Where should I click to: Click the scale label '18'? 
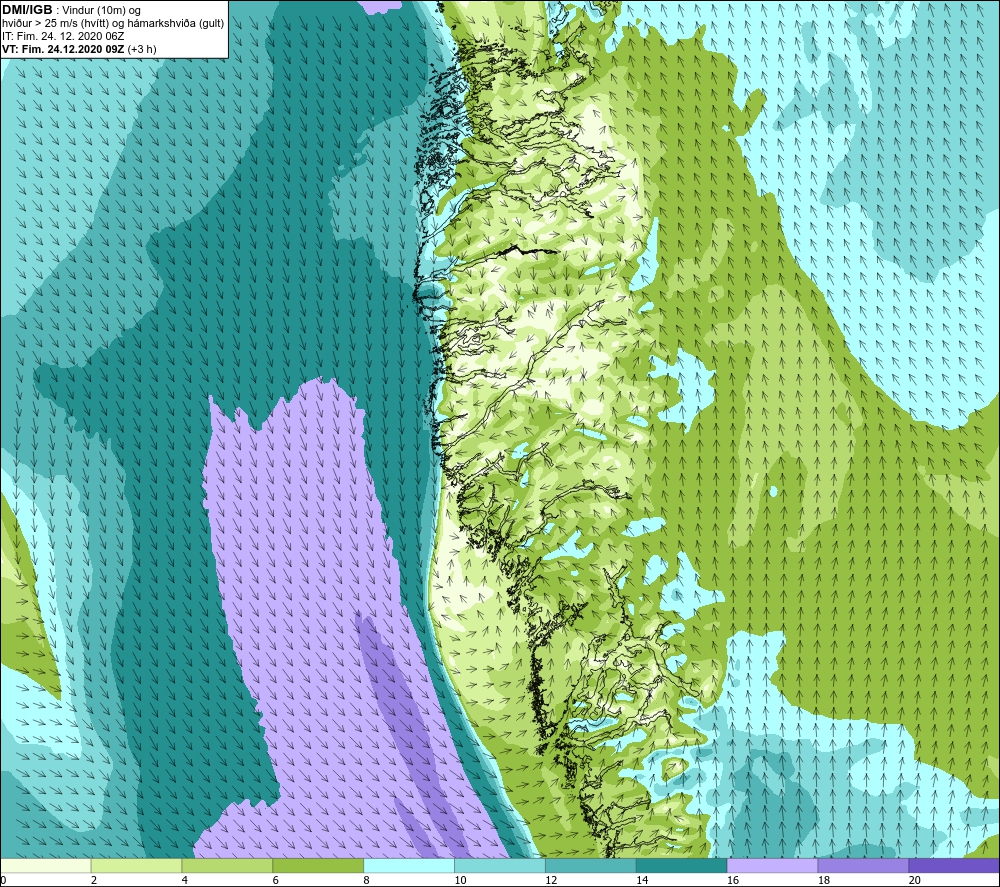(x=823, y=880)
